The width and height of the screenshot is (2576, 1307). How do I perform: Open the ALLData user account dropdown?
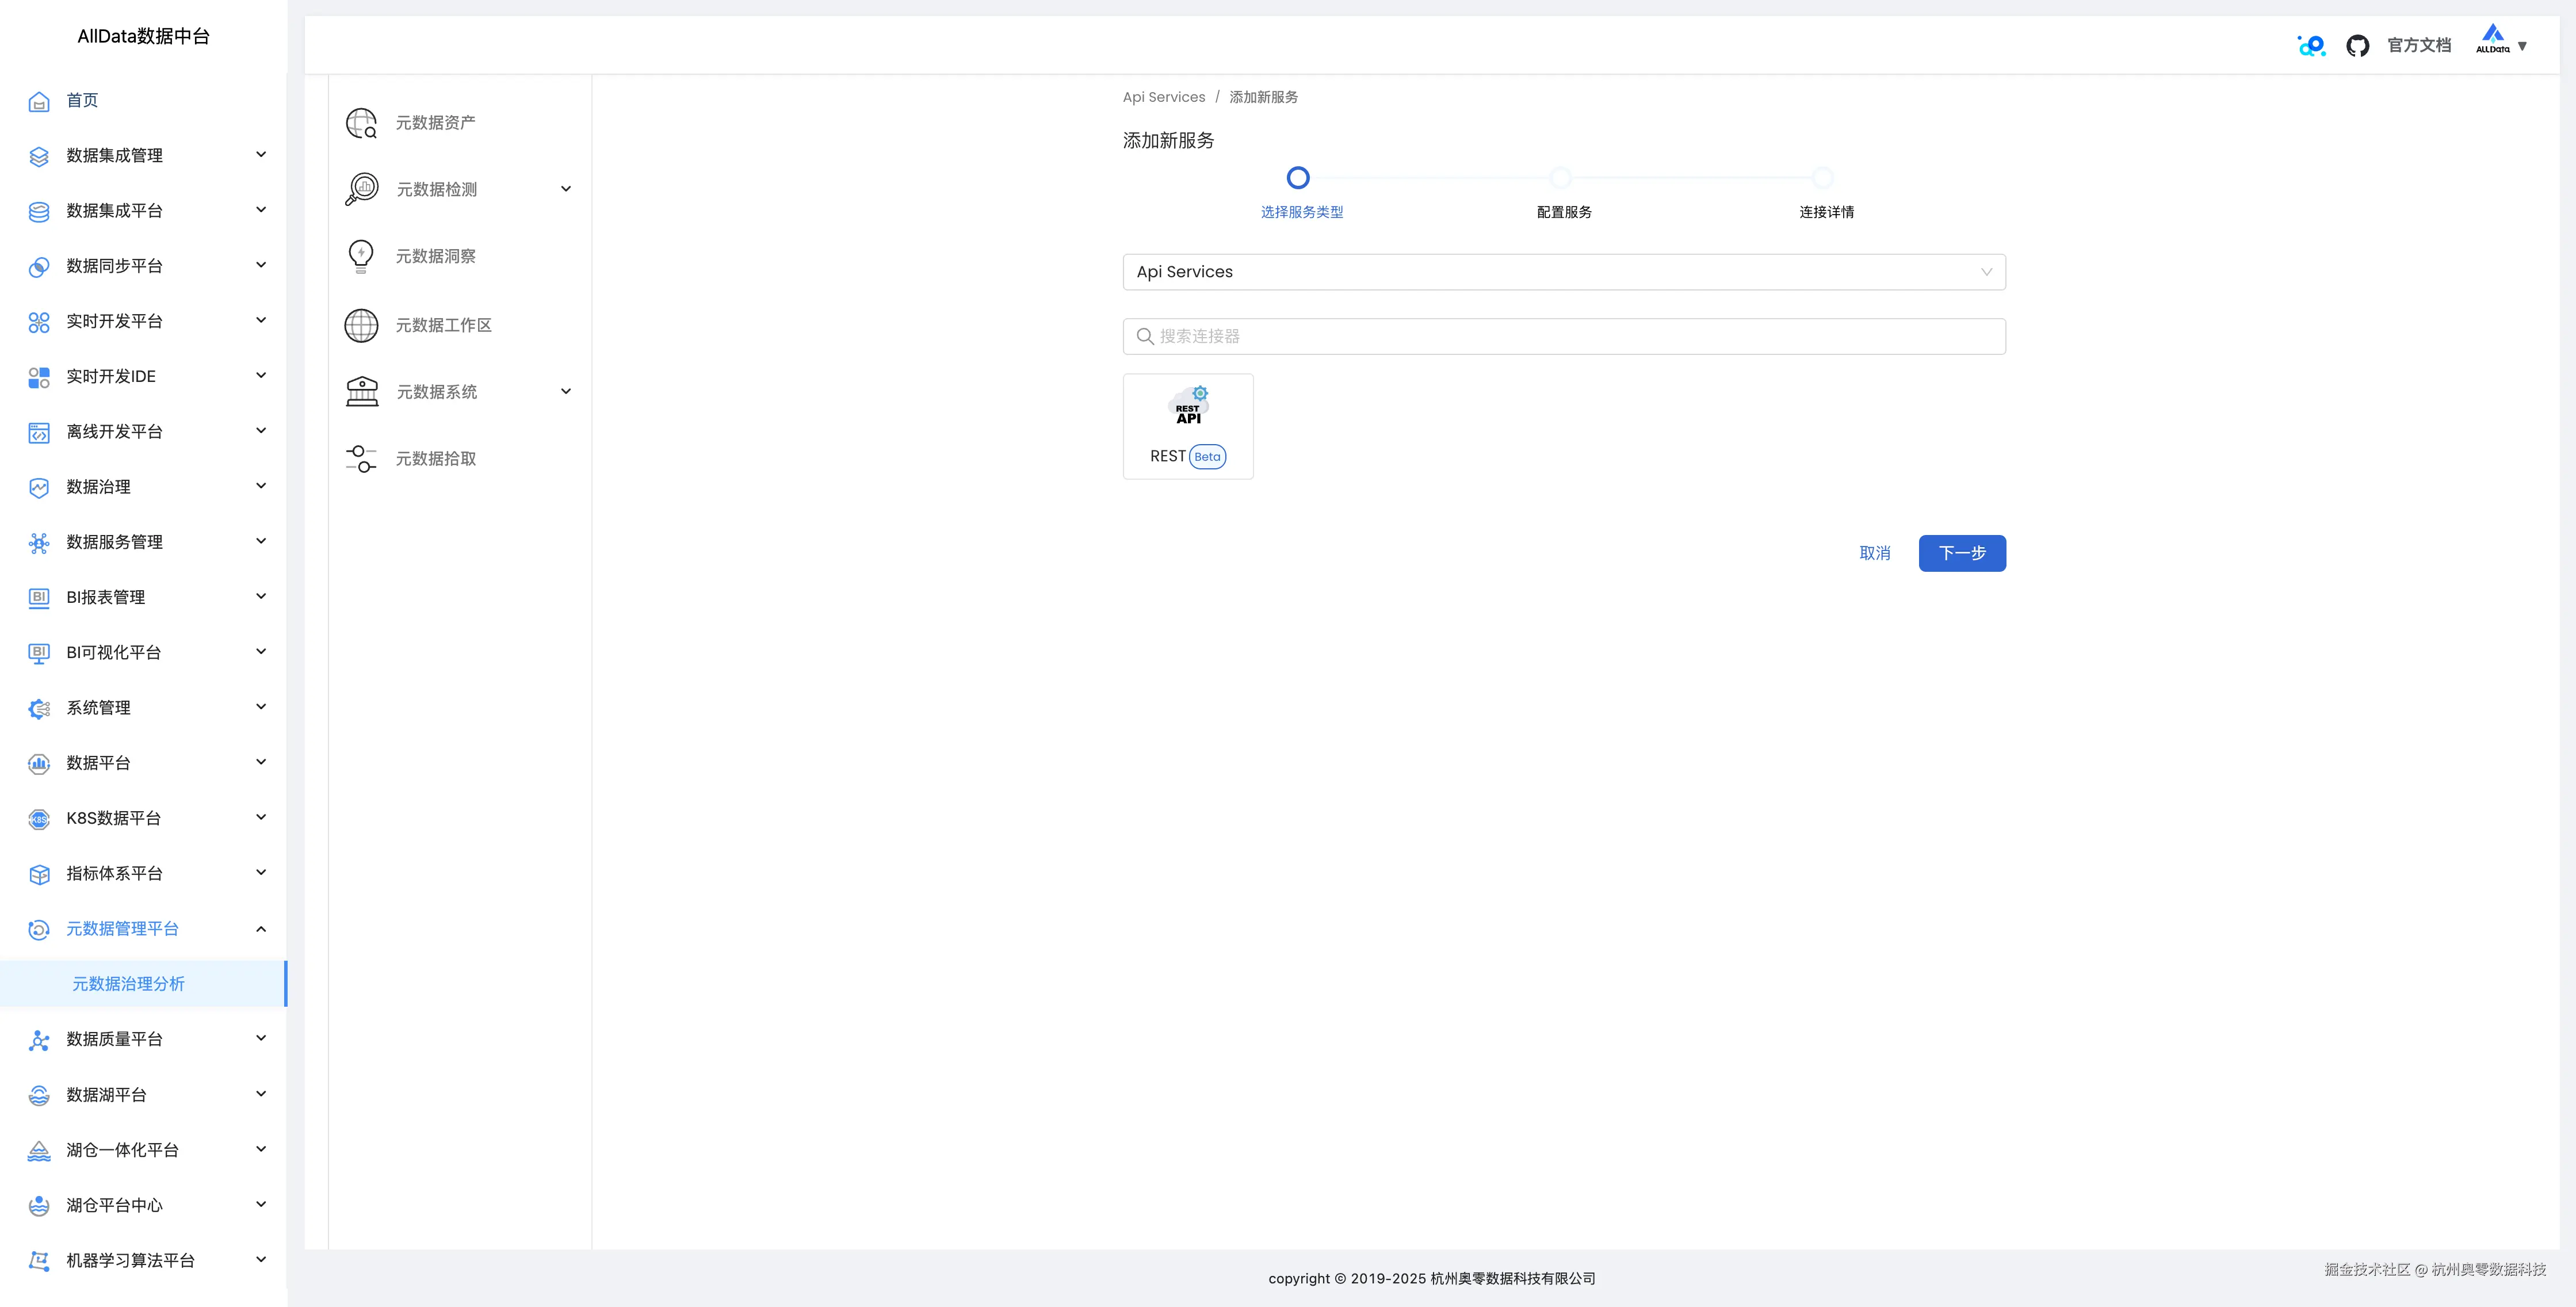coord(2501,44)
